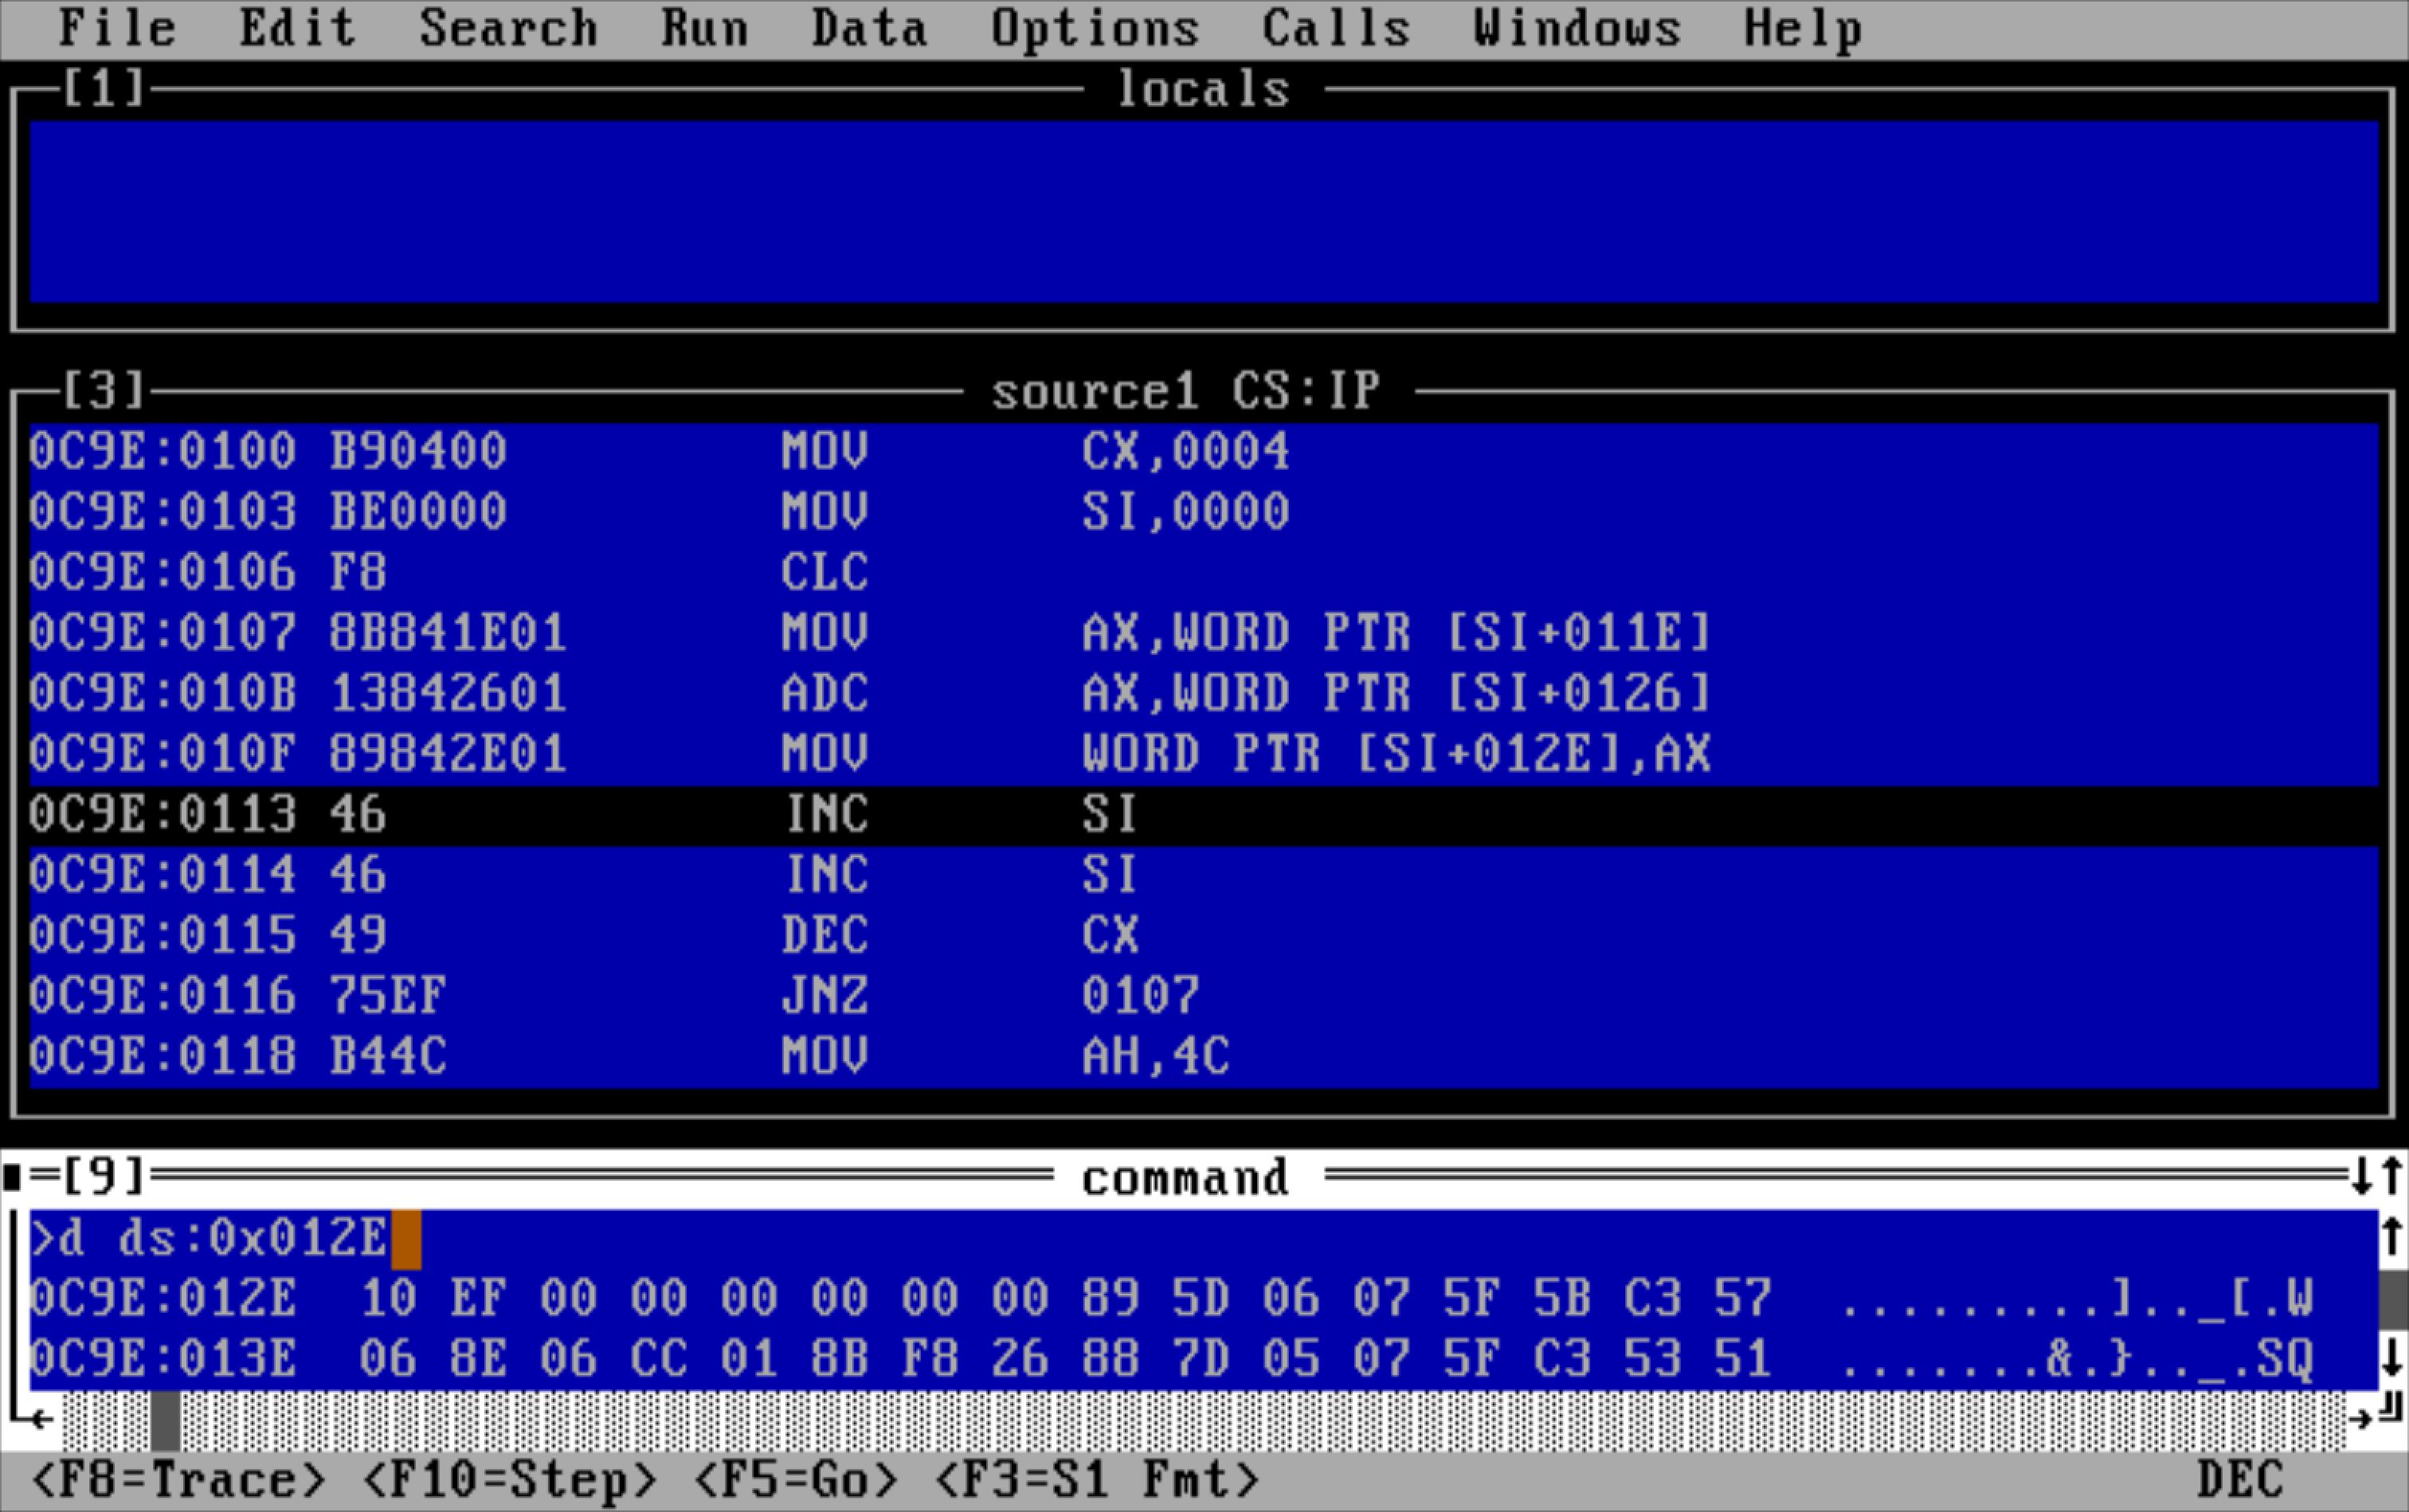Open the Windows menu
This screenshot has height=1512, width=2409.
[x=1577, y=28]
